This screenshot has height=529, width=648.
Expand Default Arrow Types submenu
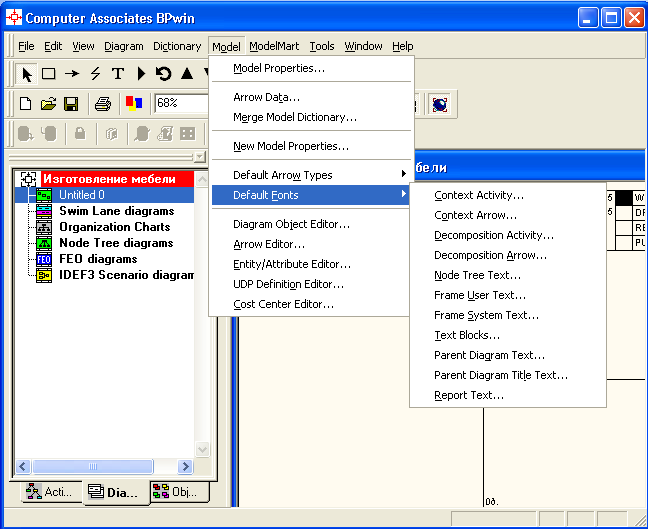tap(311, 175)
